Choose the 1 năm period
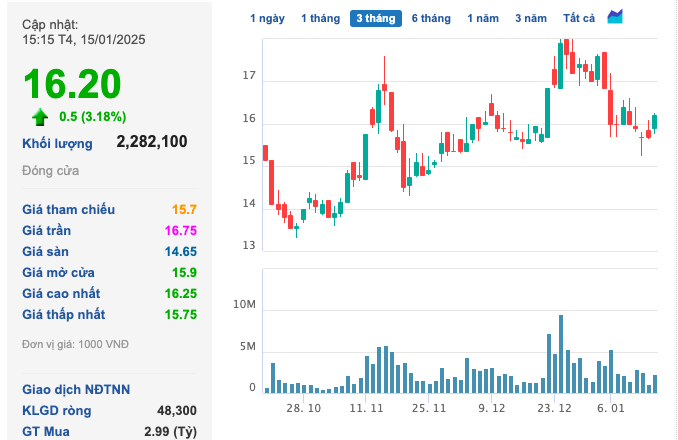 click(x=483, y=18)
